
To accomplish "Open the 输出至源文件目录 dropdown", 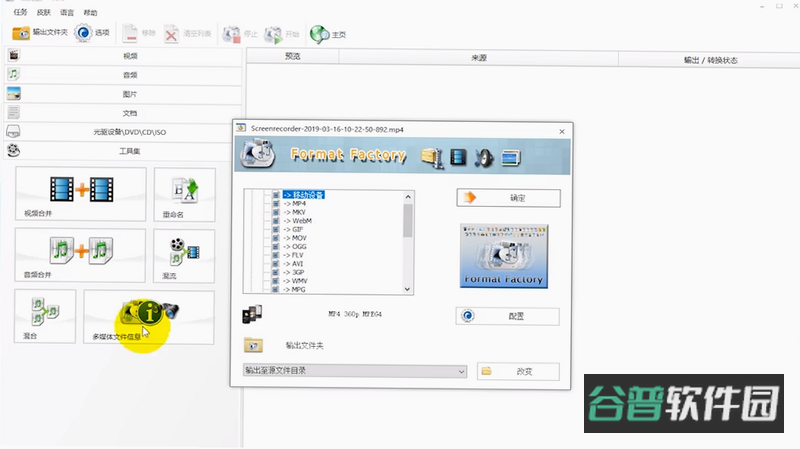I will point(355,371).
